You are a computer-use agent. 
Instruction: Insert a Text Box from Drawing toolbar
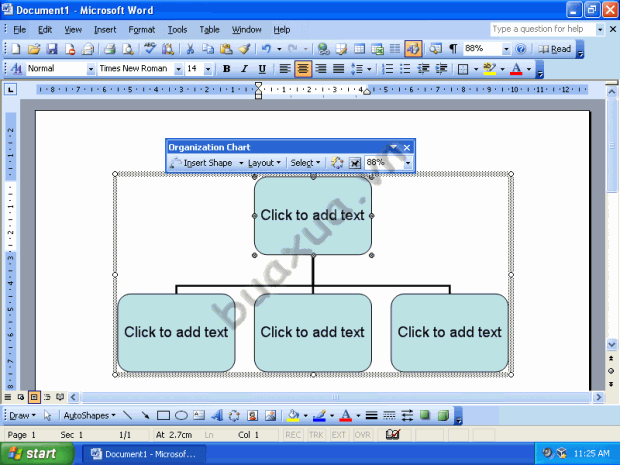tap(199, 415)
